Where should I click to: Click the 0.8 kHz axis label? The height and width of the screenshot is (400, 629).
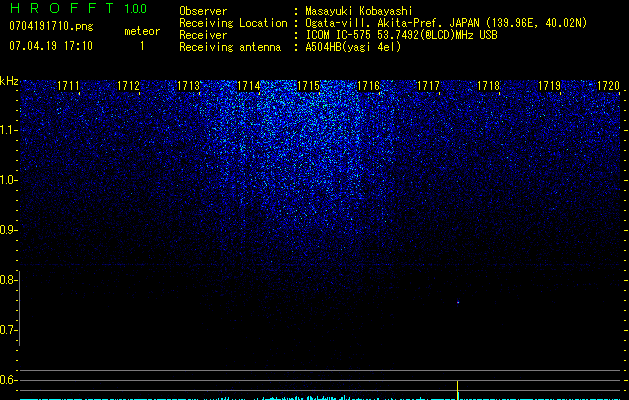click(7, 280)
